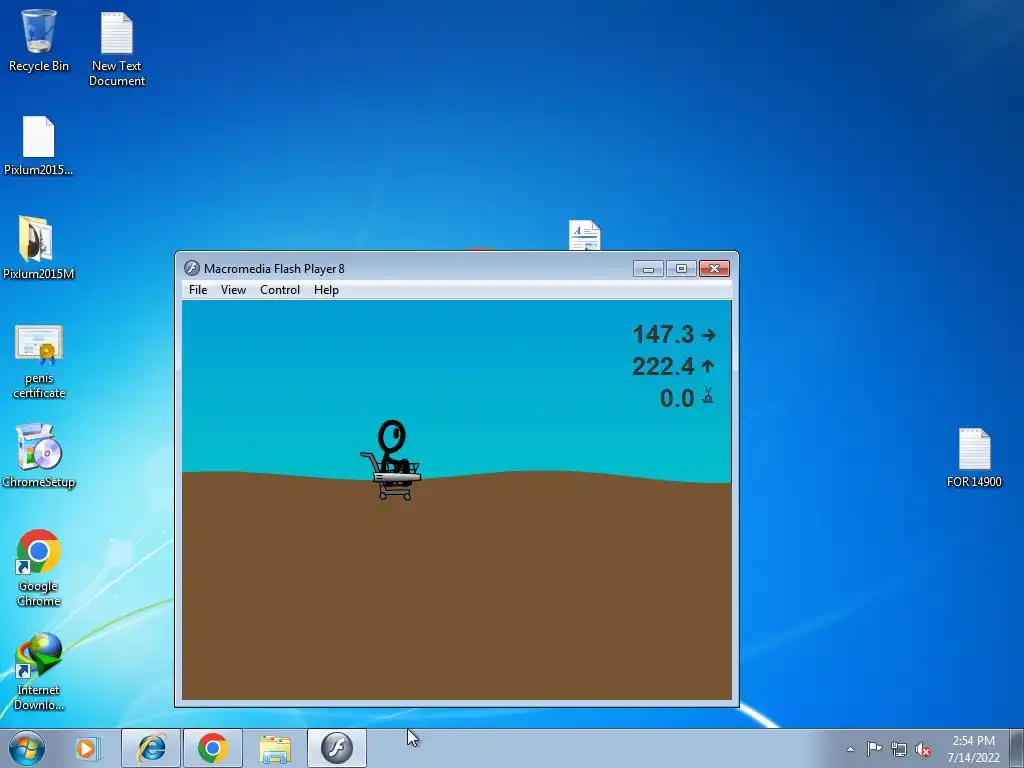Minimize the Macromedia Flash Player window
The width and height of the screenshot is (1024, 768).
click(648, 269)
